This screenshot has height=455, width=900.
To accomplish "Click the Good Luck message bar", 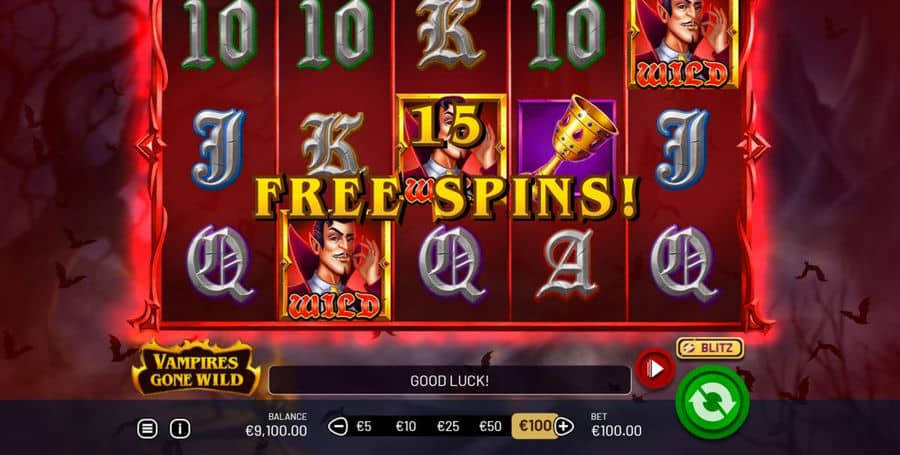I will pyautogui.click(x=449, y=380).
